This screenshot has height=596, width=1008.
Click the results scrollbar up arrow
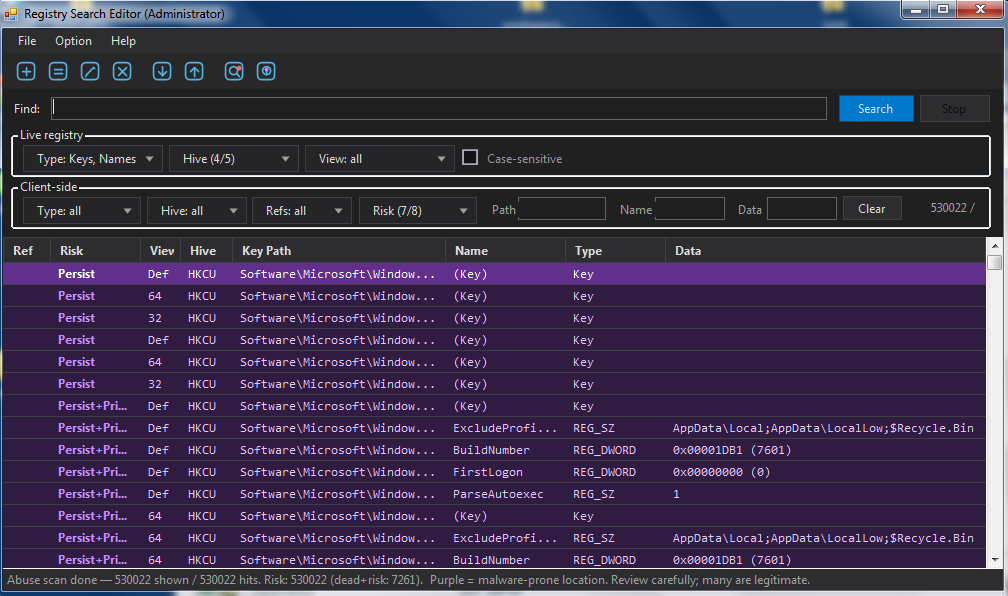click(x=994, y=246)
